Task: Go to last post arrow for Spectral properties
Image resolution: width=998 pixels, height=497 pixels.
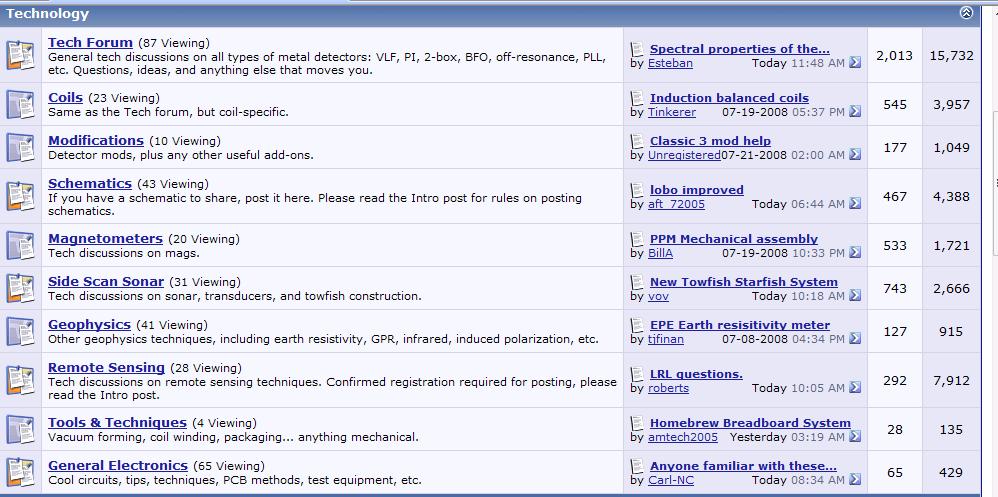Action: (x=855, y=63)
